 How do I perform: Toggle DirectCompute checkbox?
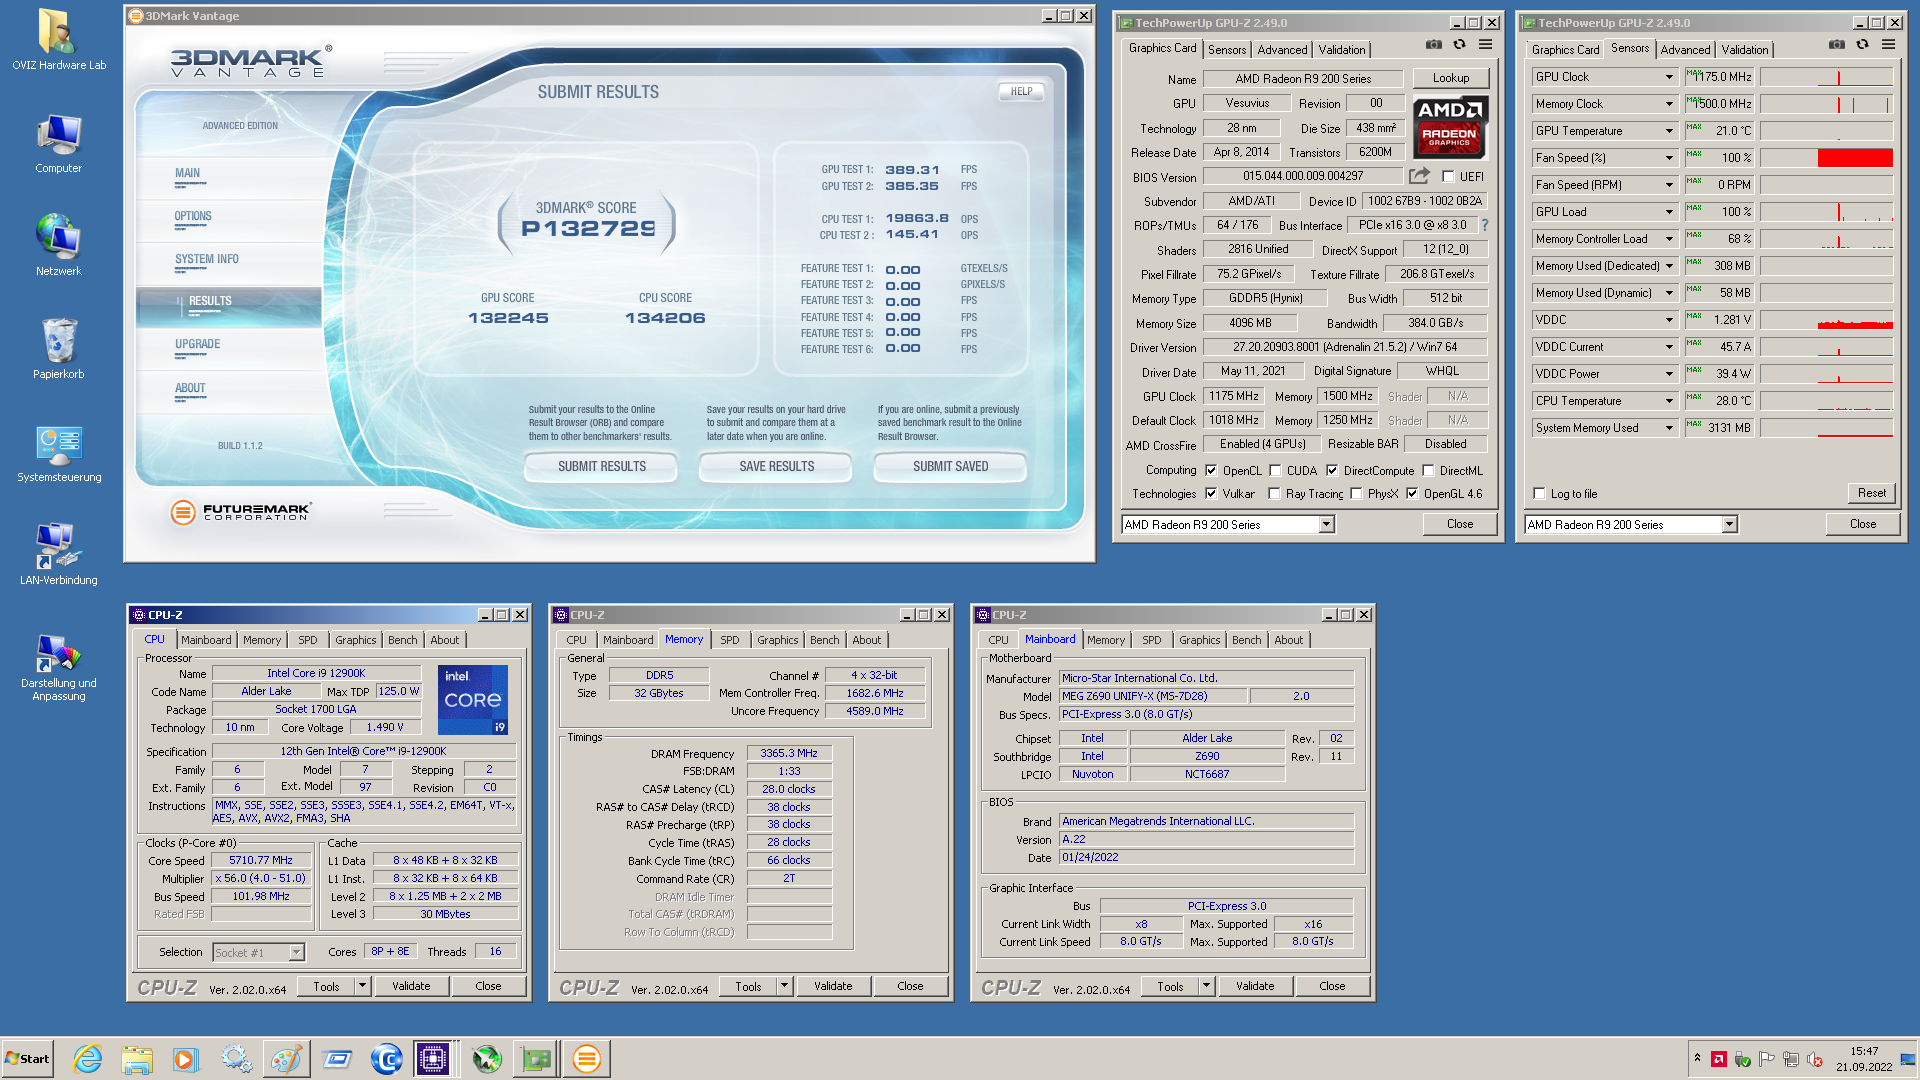pos(1332,471)
